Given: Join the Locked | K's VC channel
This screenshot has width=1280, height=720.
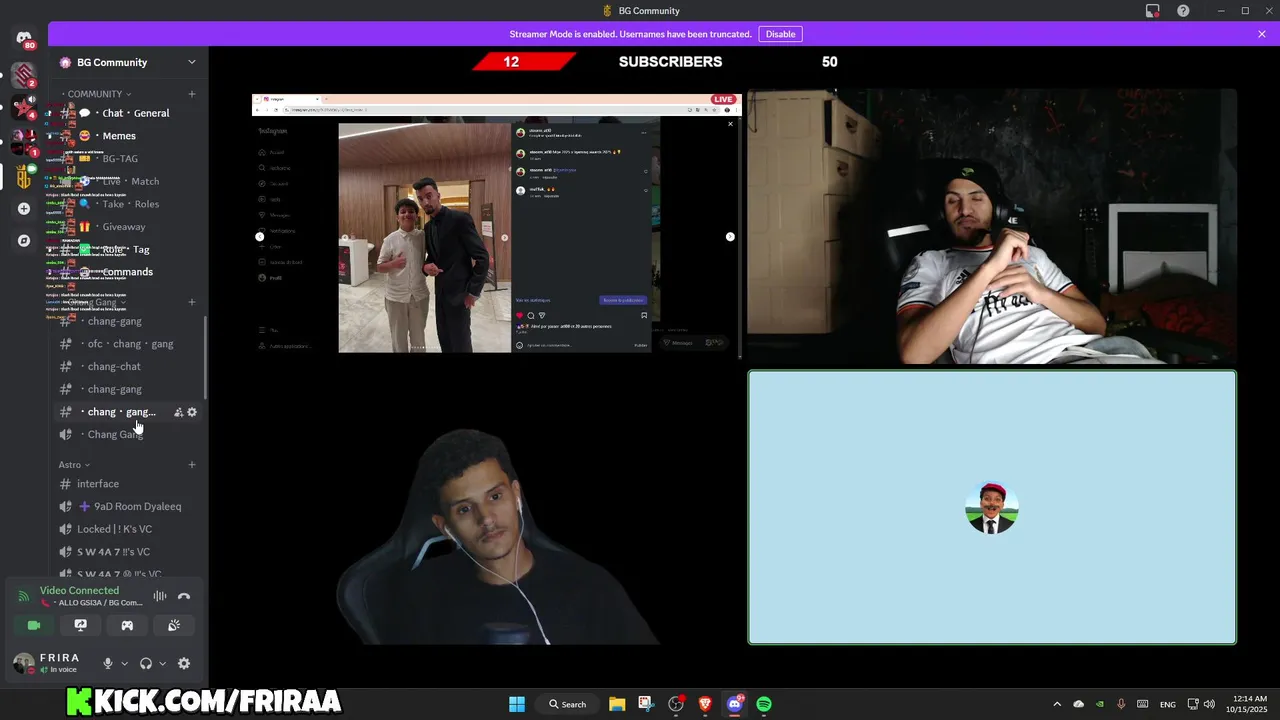Looking at the screenshot, I should point(128,529).
